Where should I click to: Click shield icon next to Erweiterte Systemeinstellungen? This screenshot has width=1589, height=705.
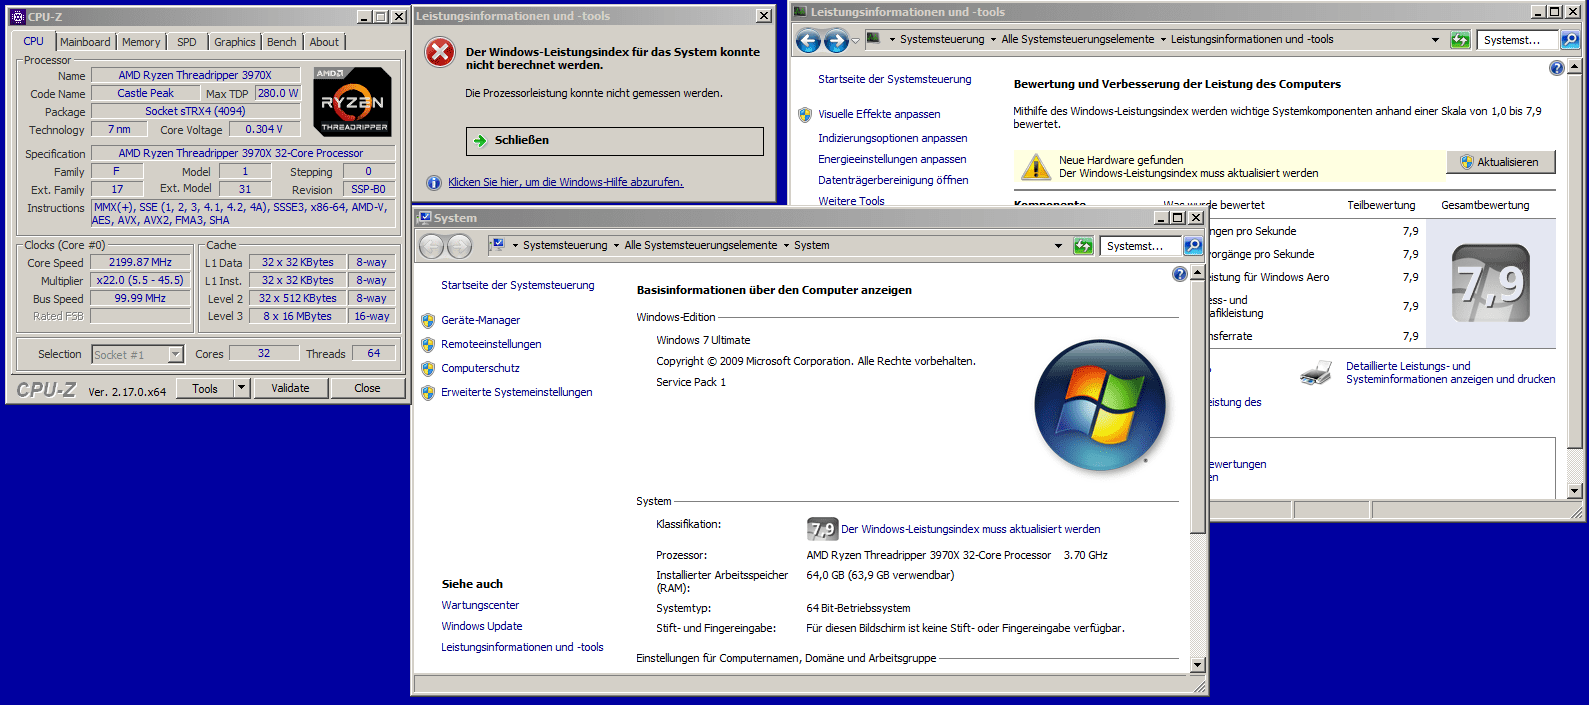click(428, 392)
